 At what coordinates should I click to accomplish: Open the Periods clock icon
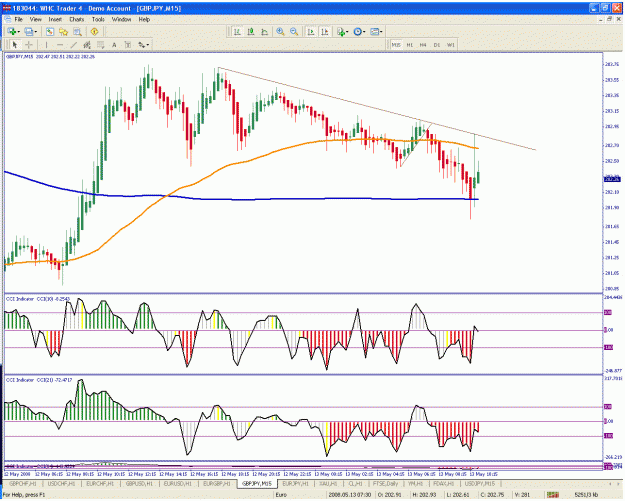coord(359,31)
